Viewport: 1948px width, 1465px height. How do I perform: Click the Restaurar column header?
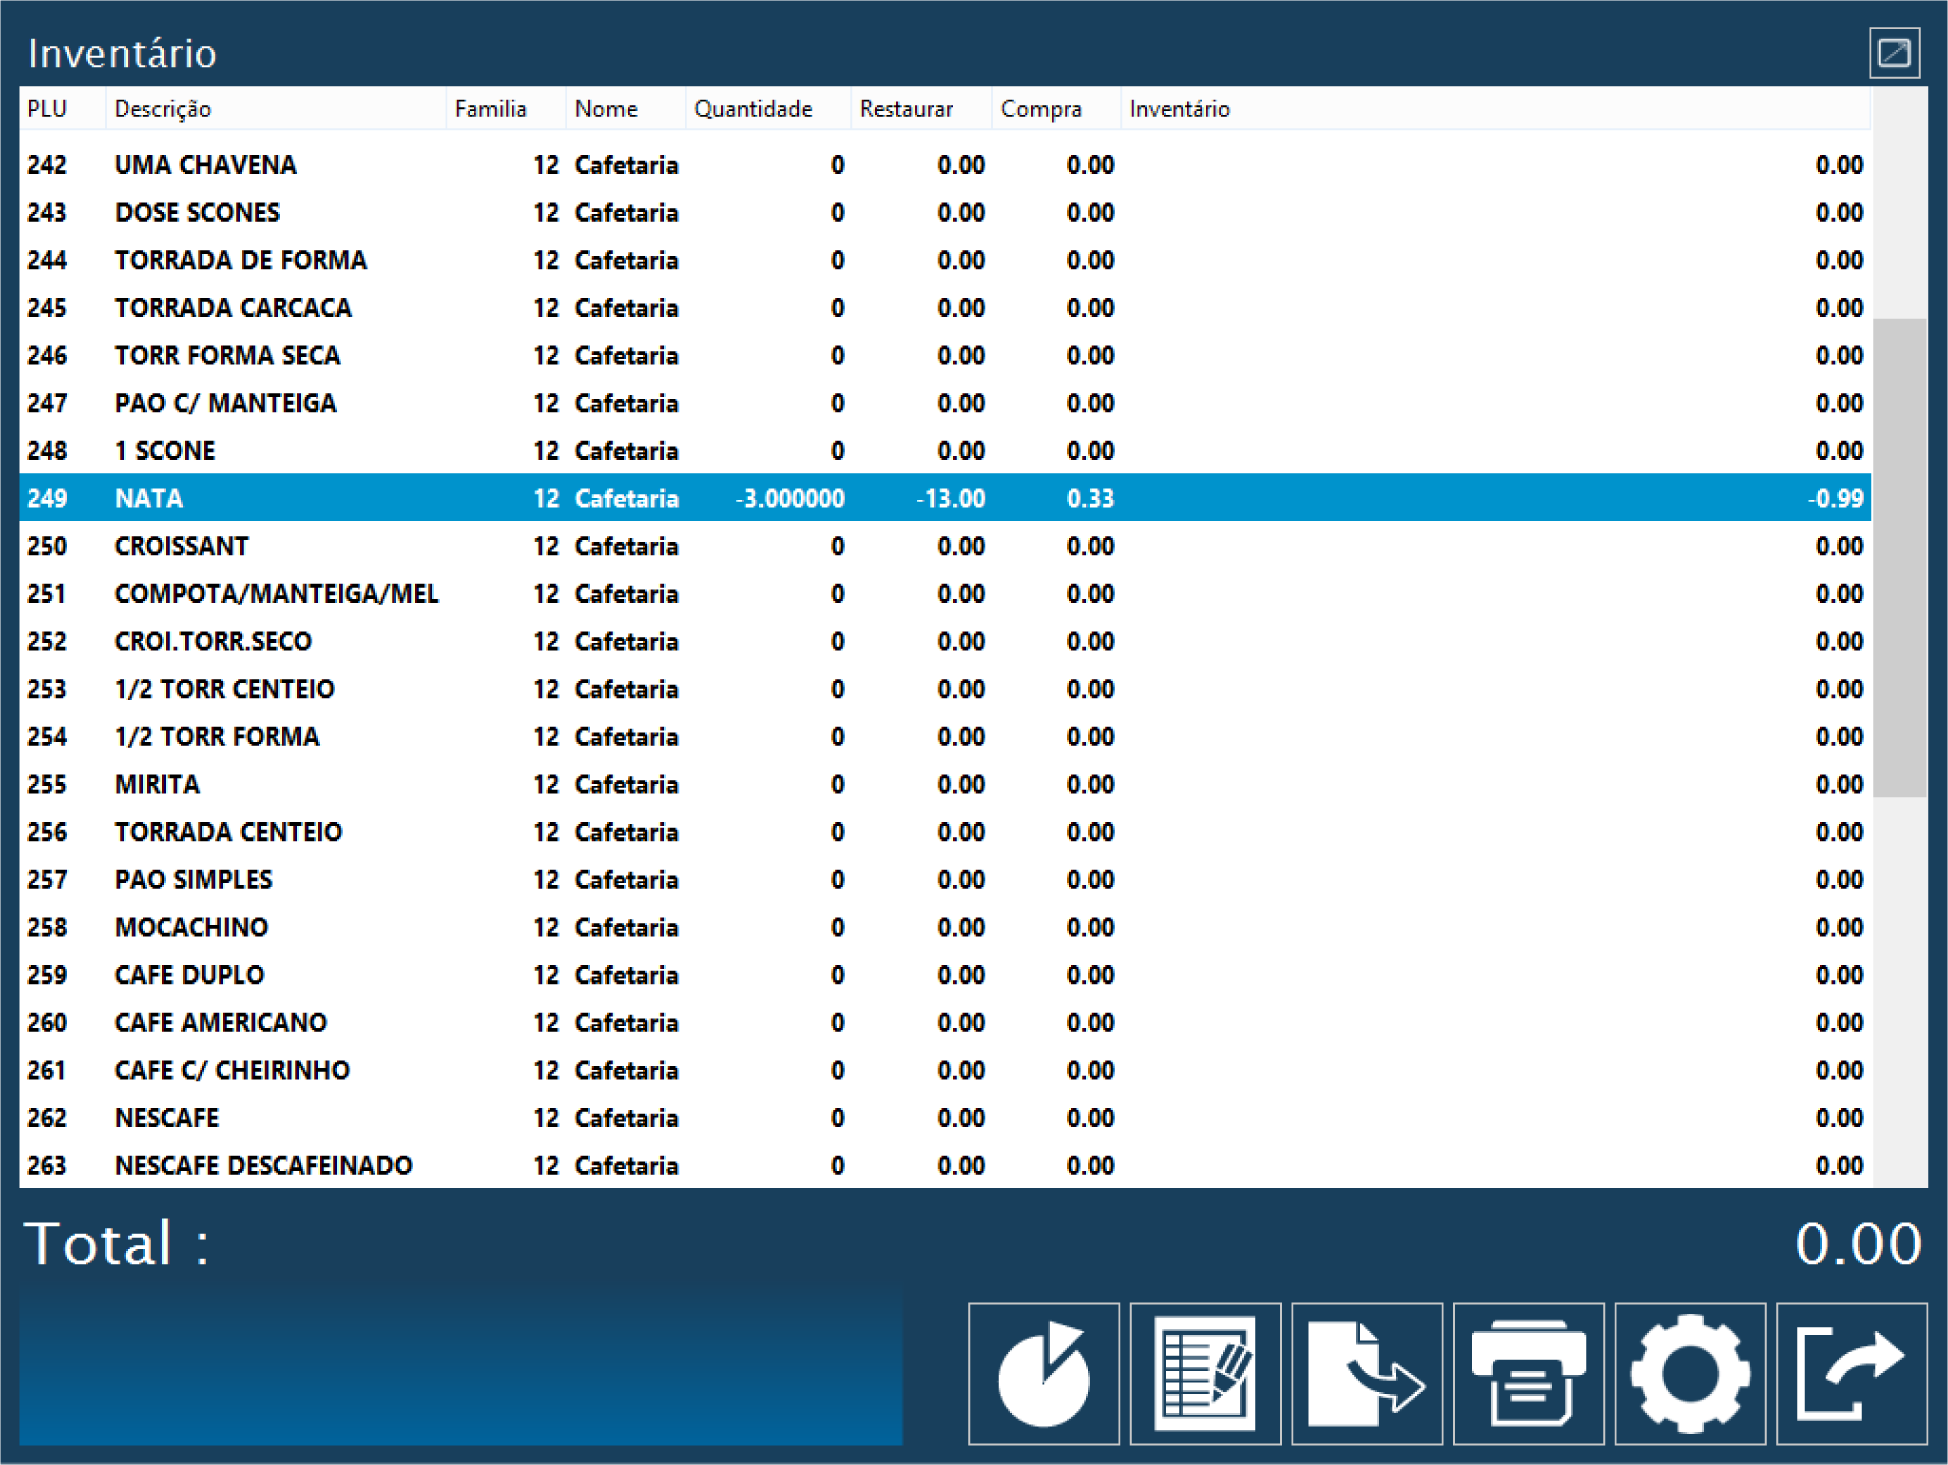pos(906,109)
